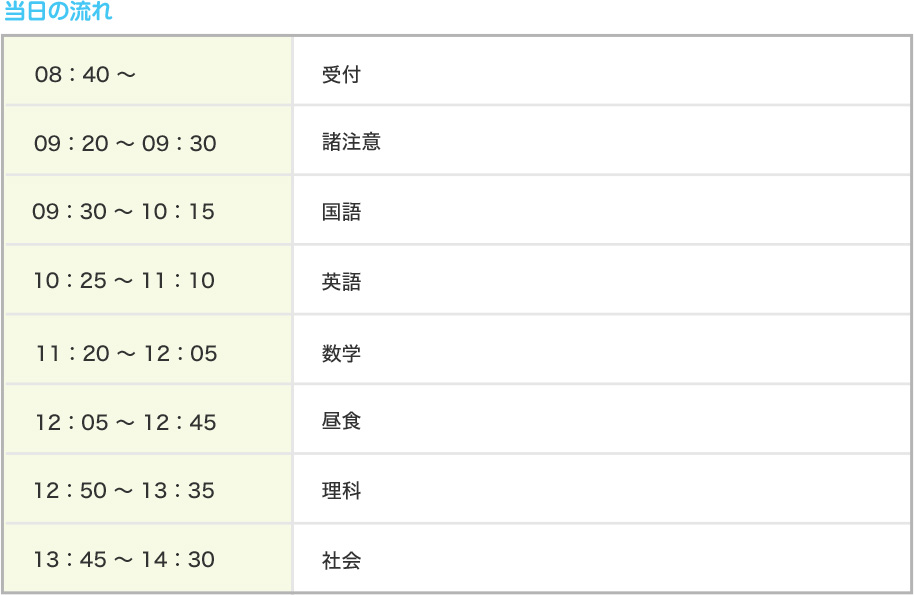Select the 08:40 ～ time cell
The height and width of the screenshot is (595, 914).
pos(84,75)
